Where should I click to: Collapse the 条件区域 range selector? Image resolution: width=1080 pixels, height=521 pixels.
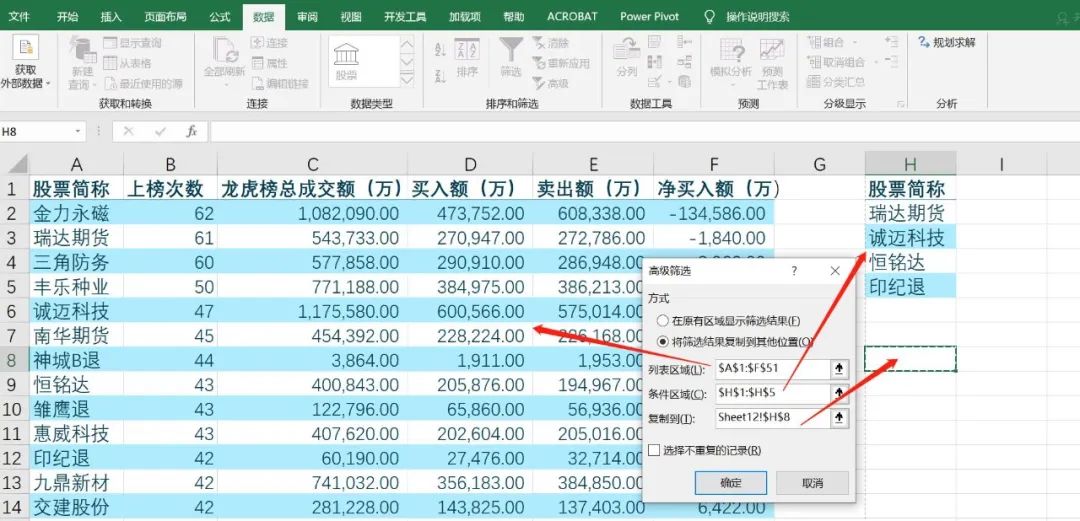(x=839, y=394)
